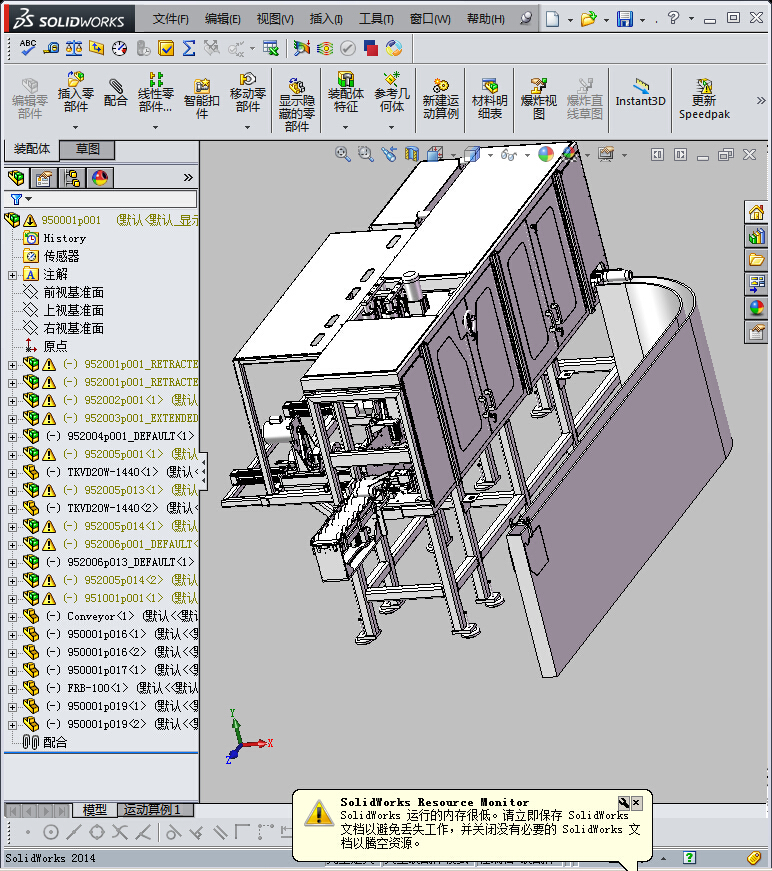Open dropdown under 插入零部件
Viewport: 772px width, 871px height.
(x=76, y=127)
